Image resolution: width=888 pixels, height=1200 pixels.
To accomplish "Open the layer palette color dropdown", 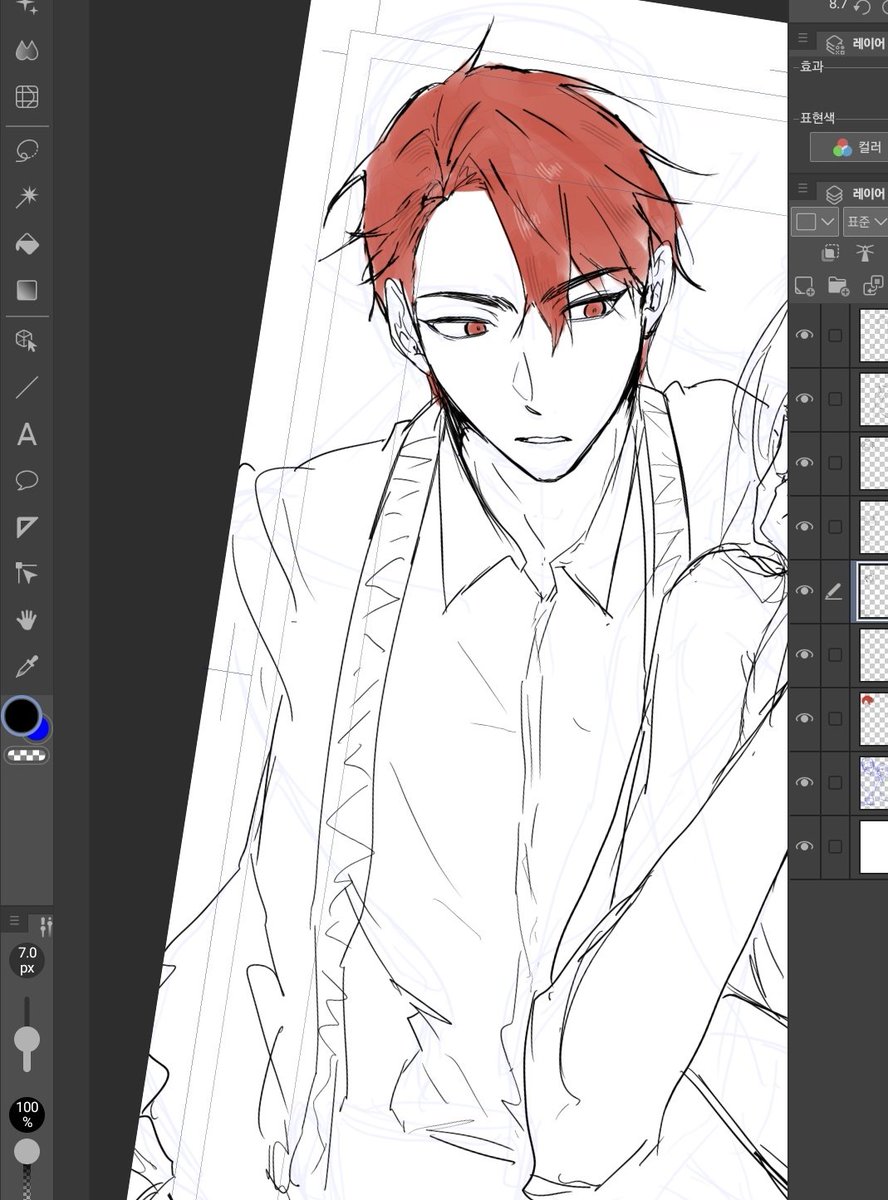I will pos(815,221).
